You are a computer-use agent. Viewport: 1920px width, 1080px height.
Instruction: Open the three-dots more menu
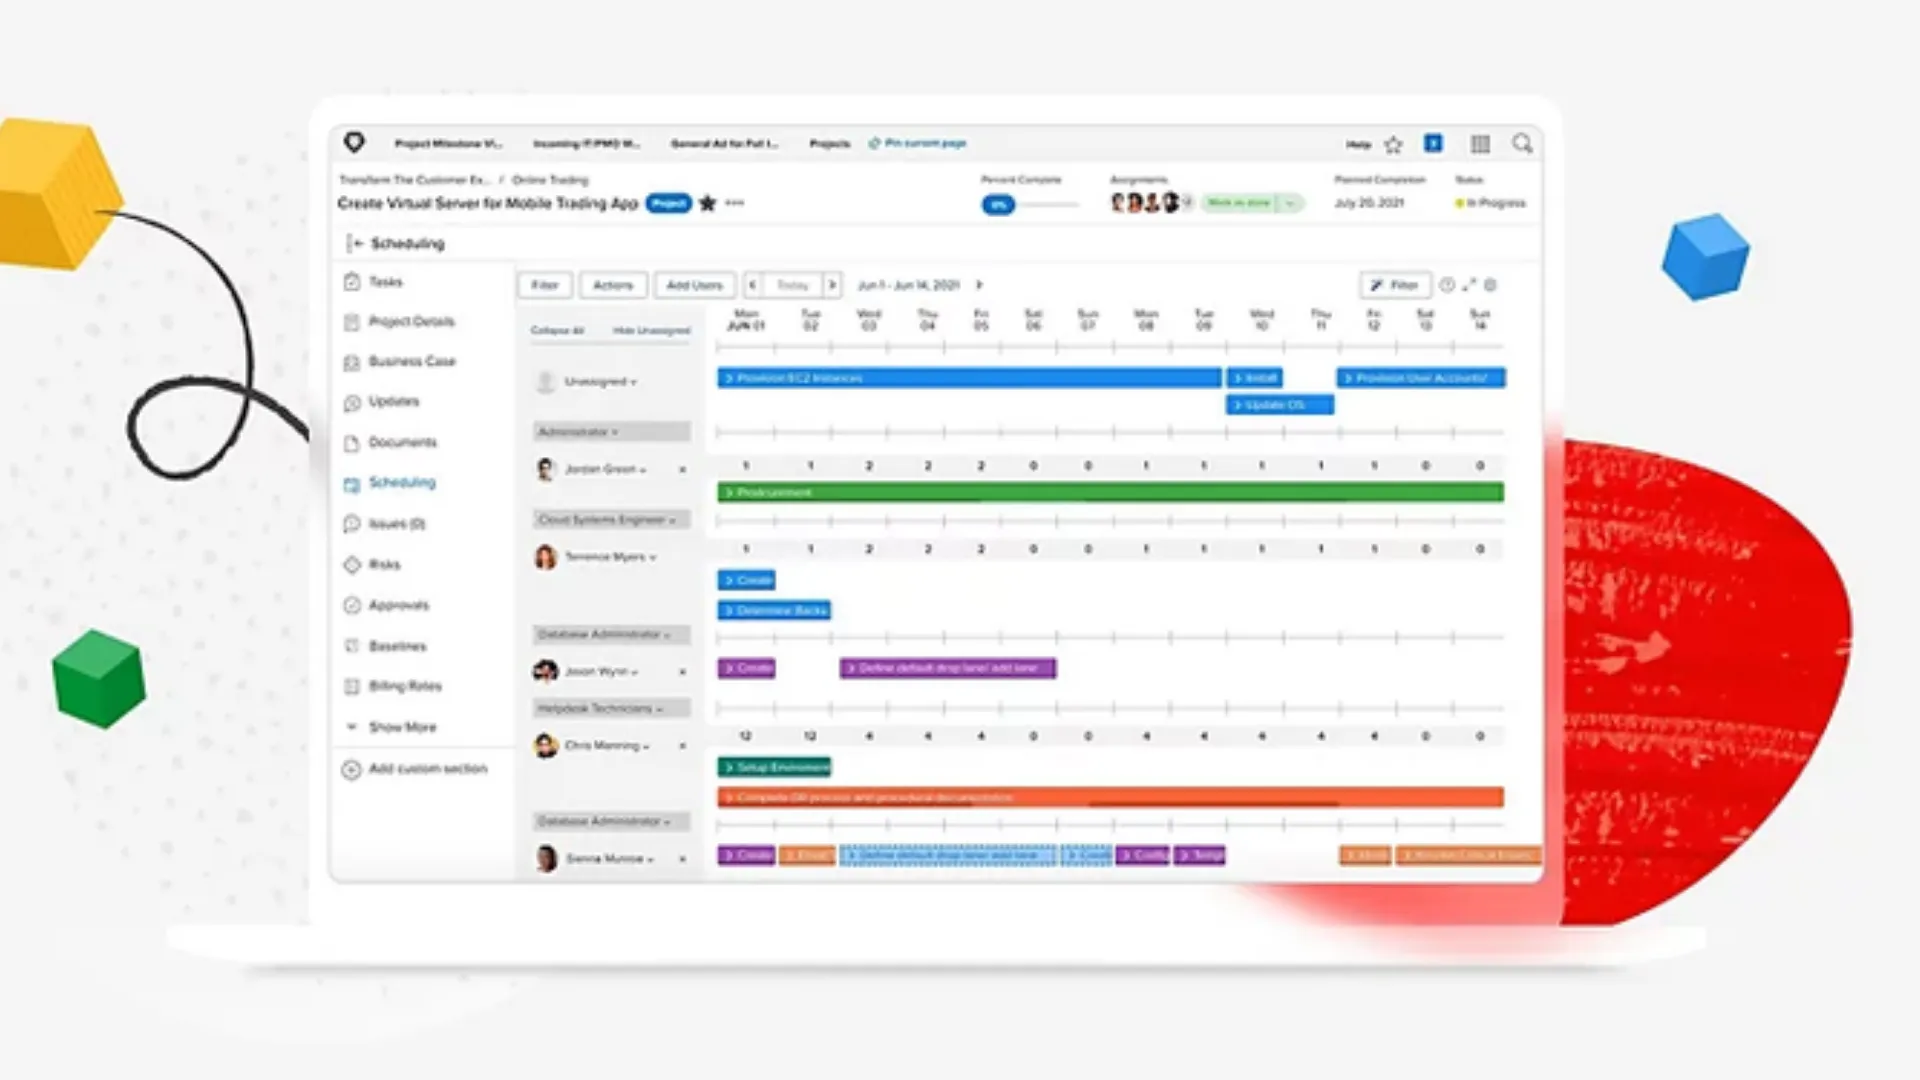tap(735, 204)
